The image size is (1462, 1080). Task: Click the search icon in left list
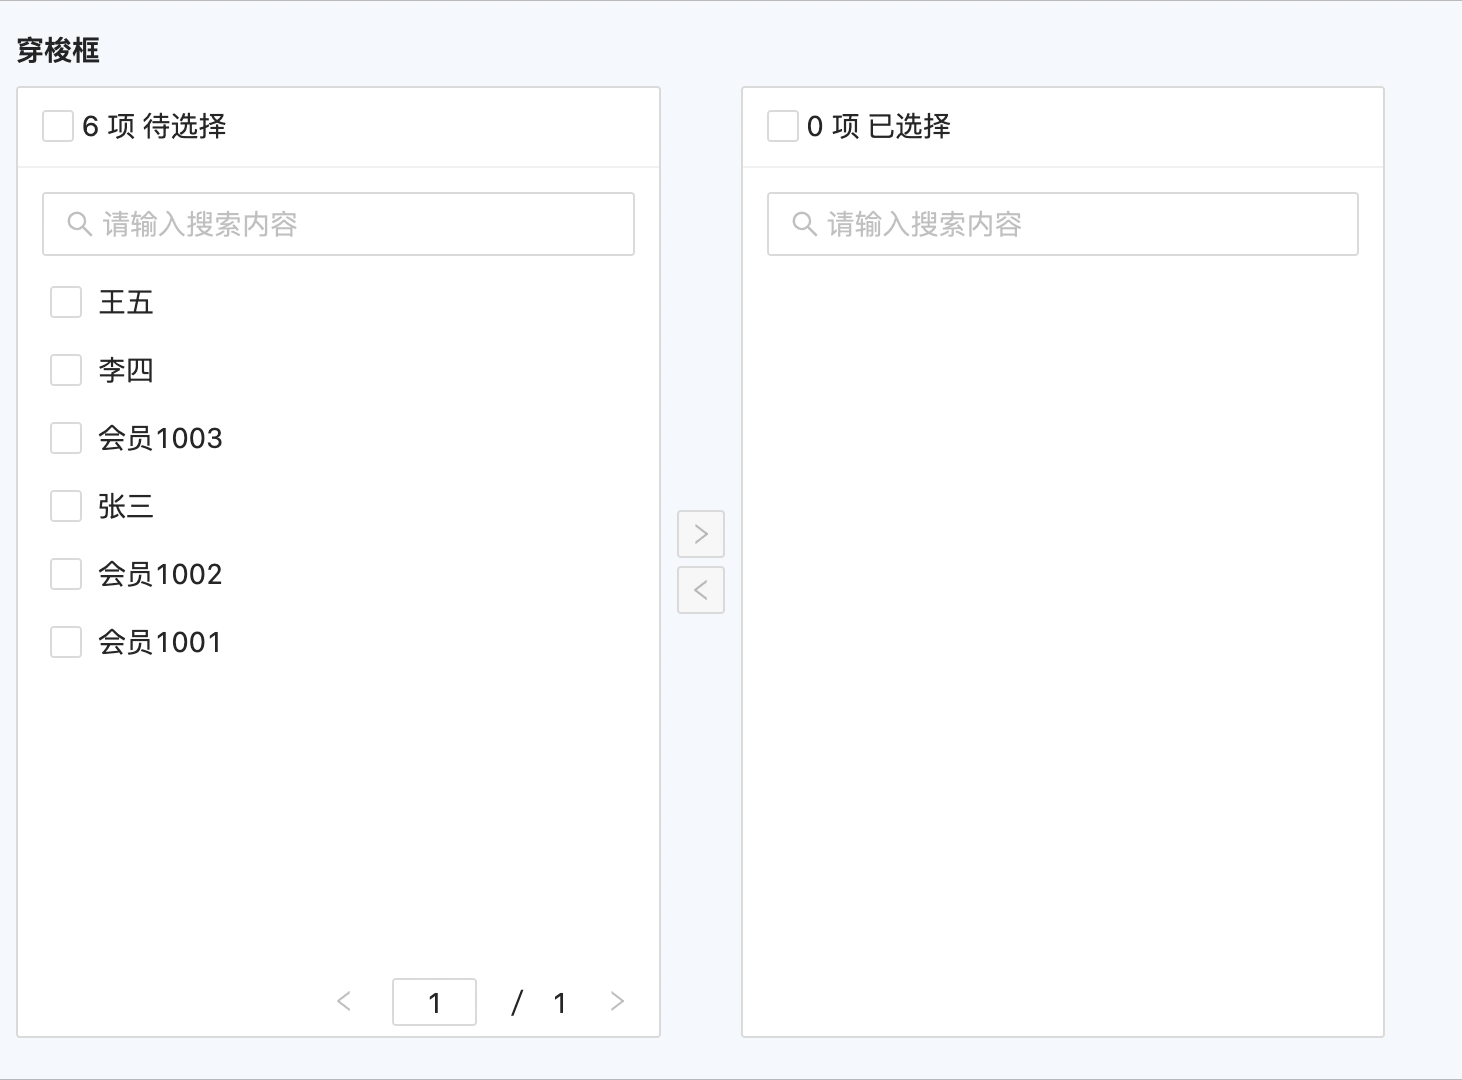[x=79, y=224]
